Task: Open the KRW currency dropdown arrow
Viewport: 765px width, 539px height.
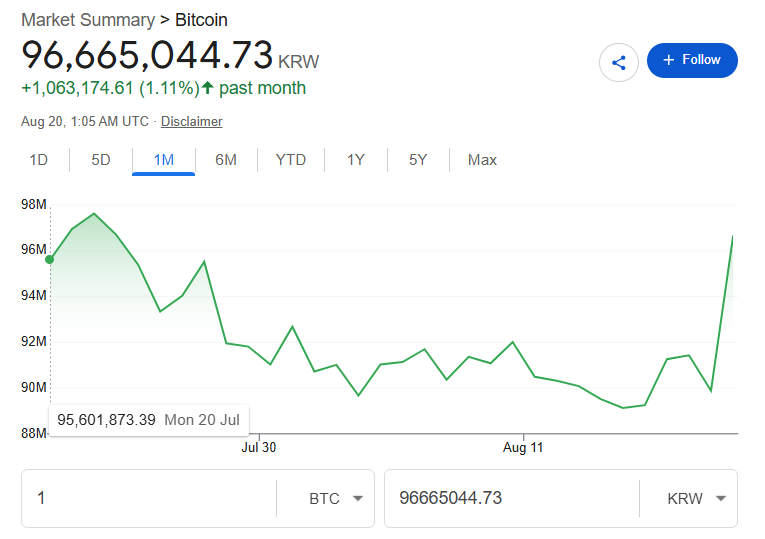Action: point(721,498)
